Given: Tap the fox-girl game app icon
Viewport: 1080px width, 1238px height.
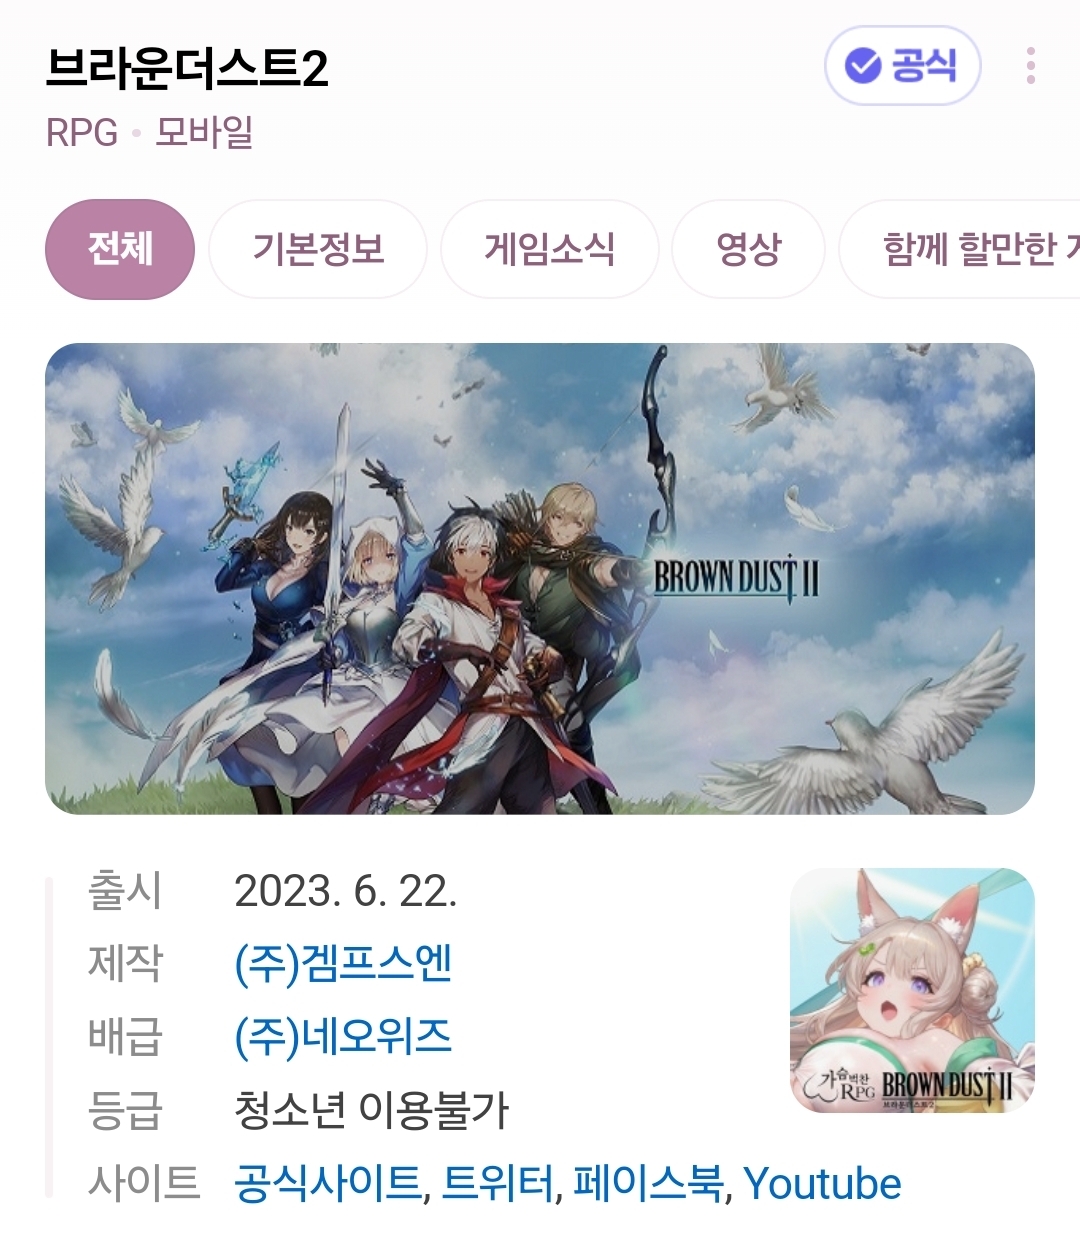Looking at the screenshot, I should tap(912, 990).
